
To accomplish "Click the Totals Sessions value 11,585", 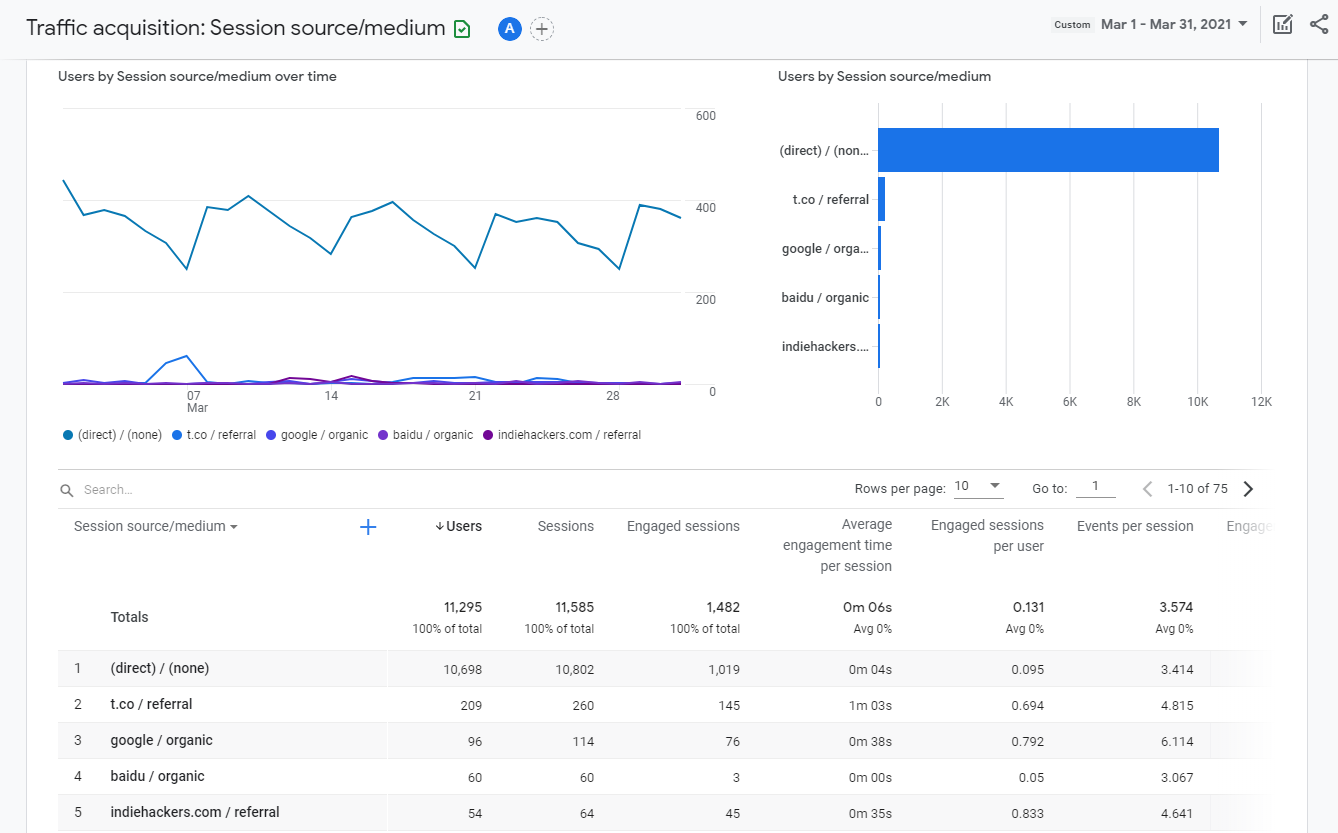I will tap(575, 607).
